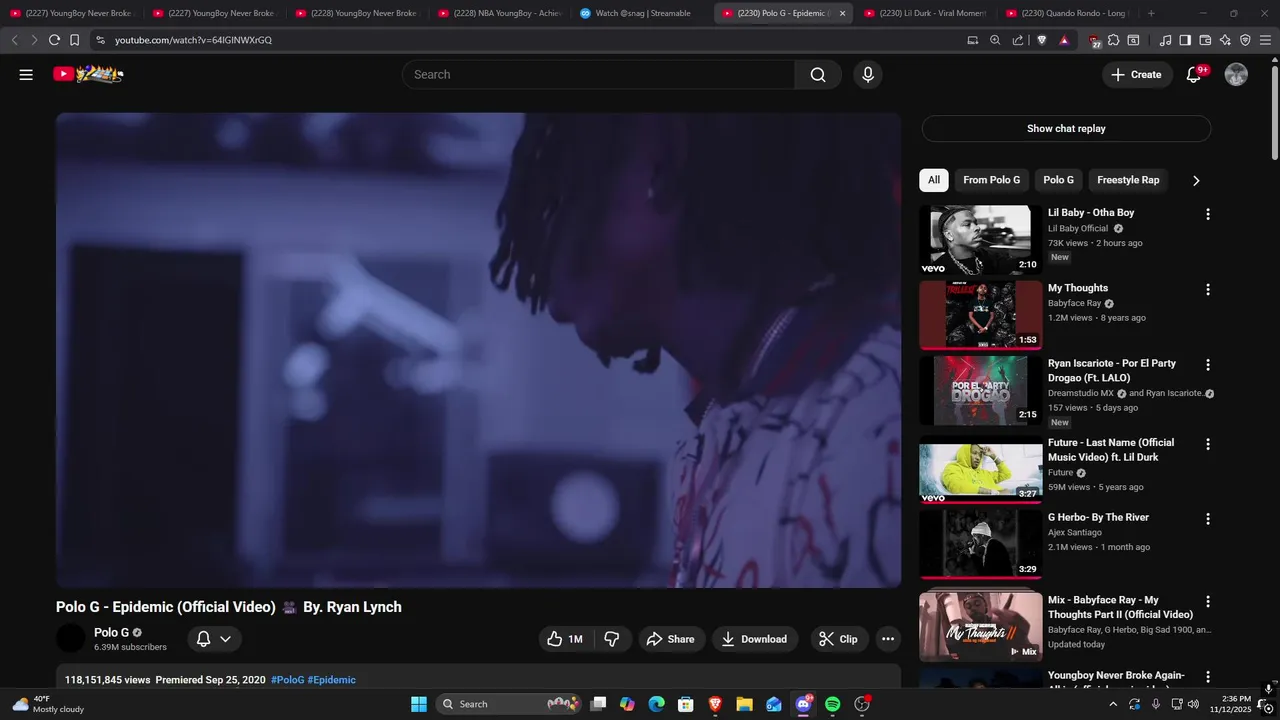Screen dimensions: 1280x720
Task: Click the browser address bar URL
Action: [x=193, y=40]
